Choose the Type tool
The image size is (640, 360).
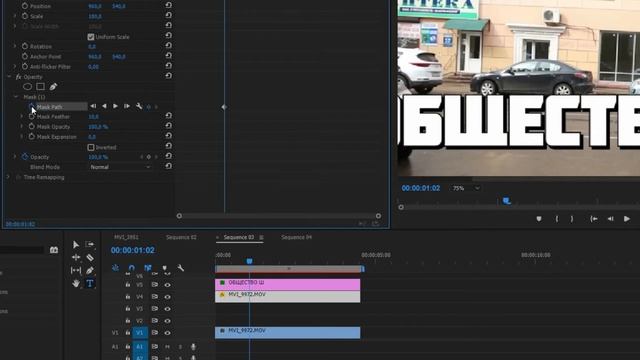click(x=90, y=283)
